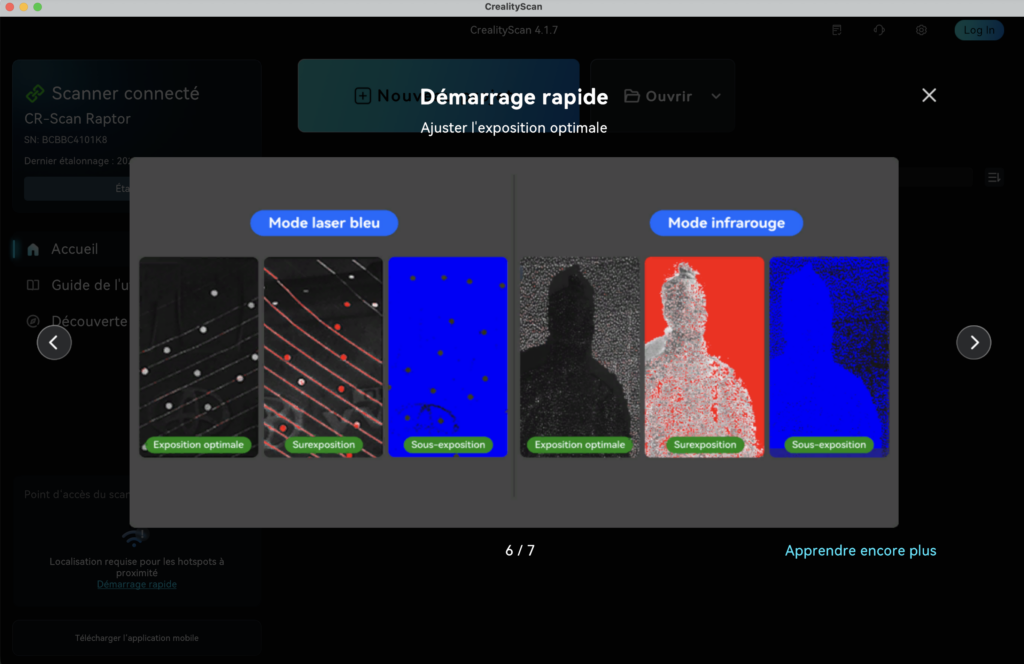Open the support headset icon
Image resolution: width=1024 pixels, height=664 pixels.
879,30
